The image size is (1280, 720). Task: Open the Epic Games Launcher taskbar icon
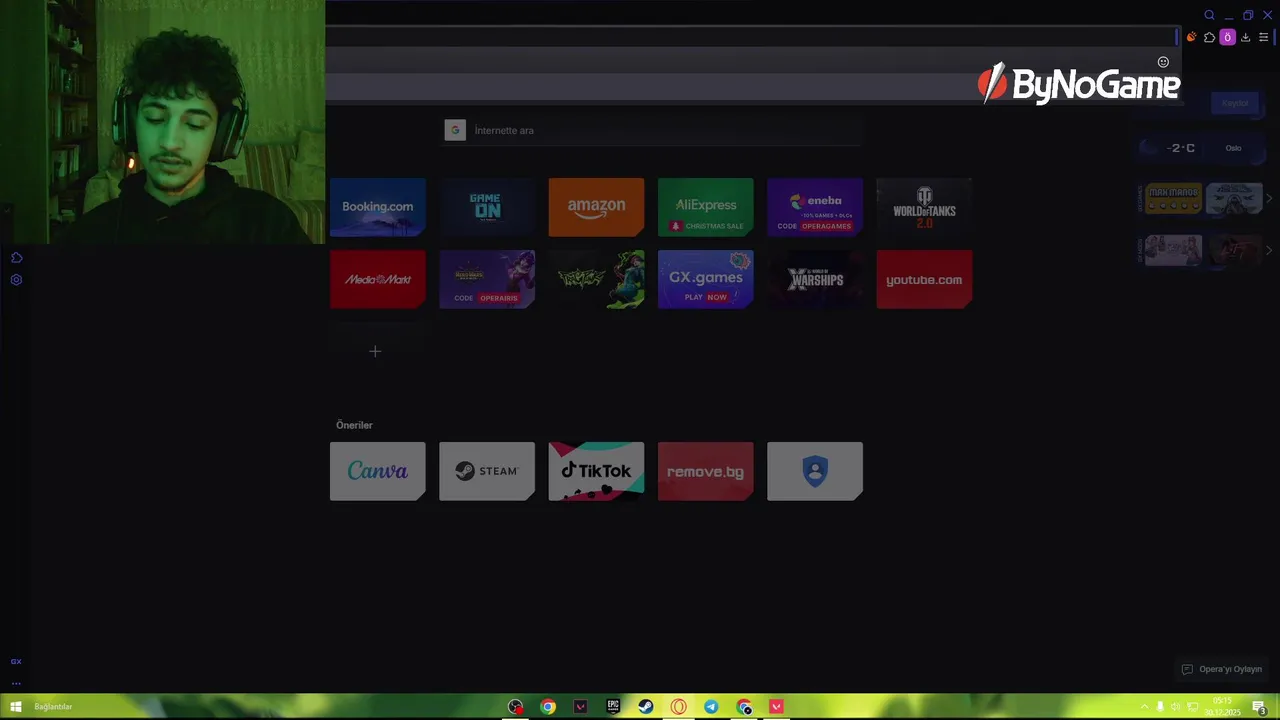coord(613,707)
